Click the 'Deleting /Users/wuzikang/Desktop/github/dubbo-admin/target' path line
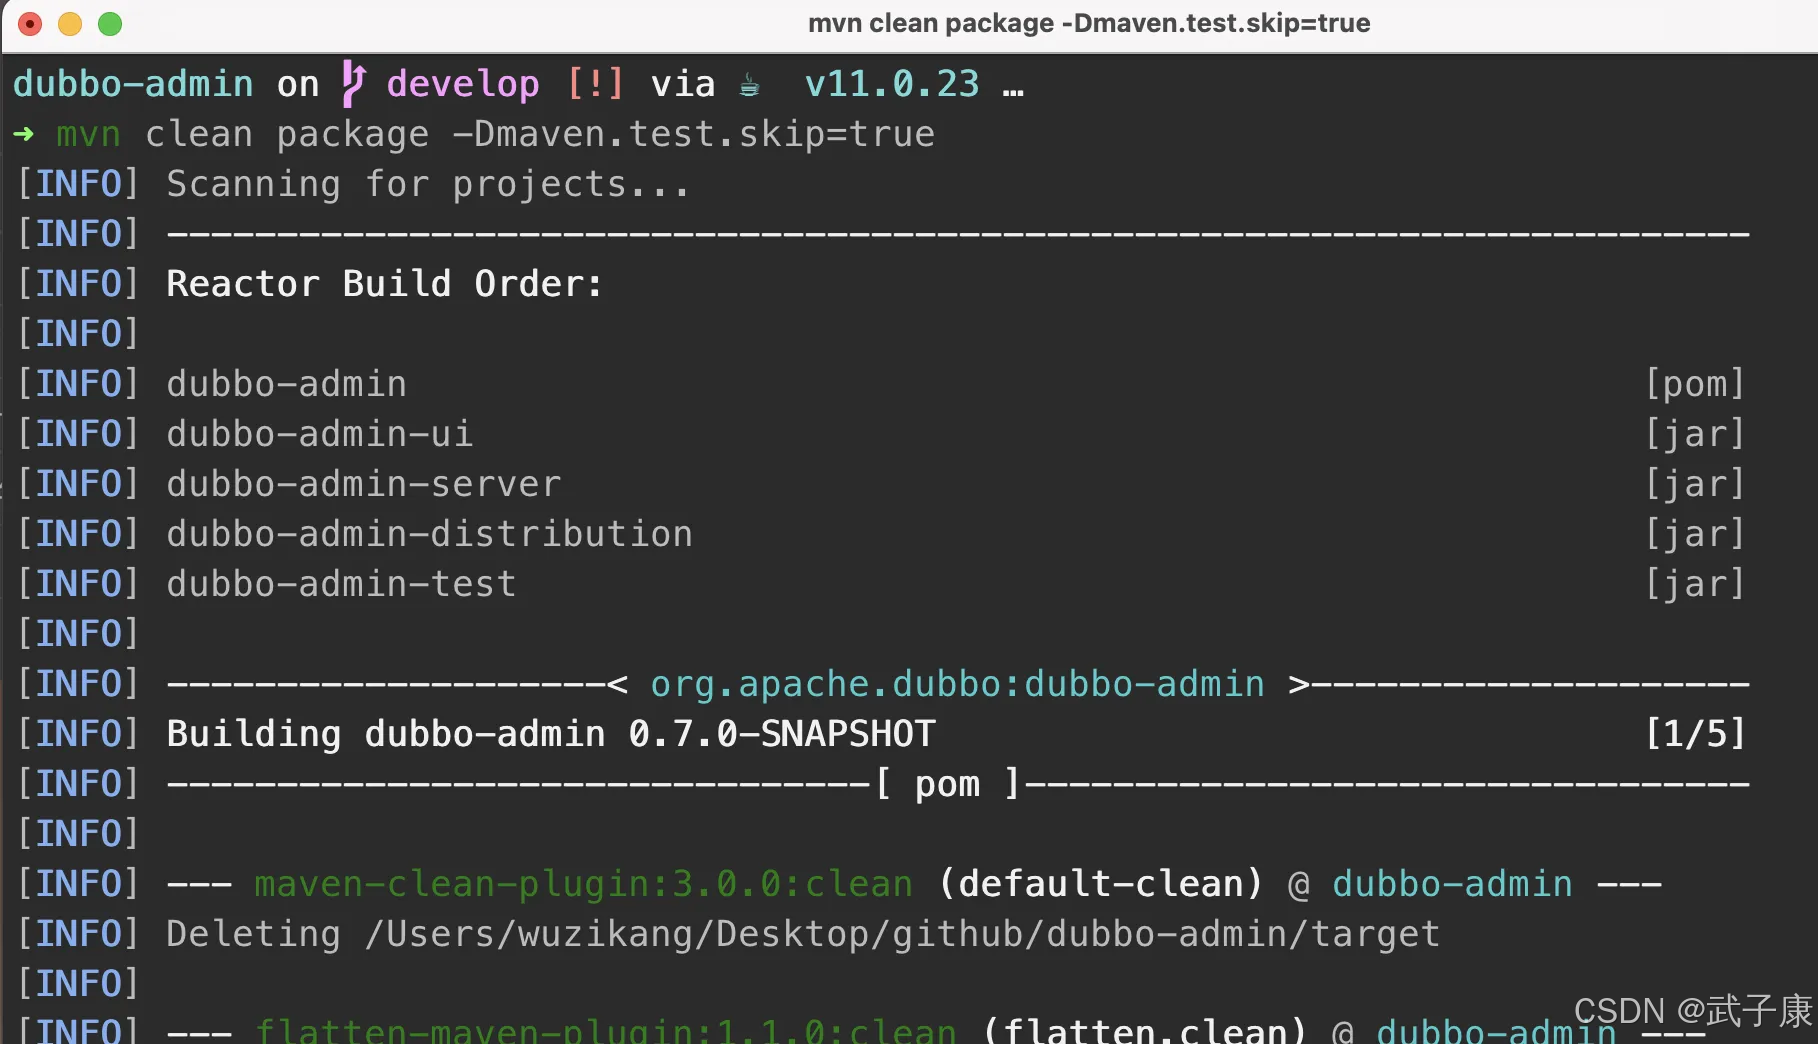This screenshot has height=1044, width=1818. pos(803,934)
